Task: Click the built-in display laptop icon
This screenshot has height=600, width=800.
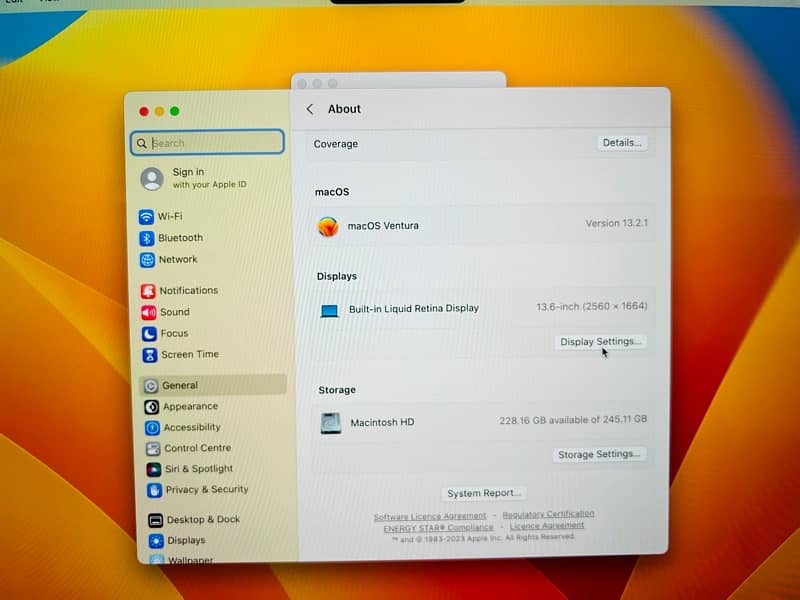Action: (x=329, y=310)
